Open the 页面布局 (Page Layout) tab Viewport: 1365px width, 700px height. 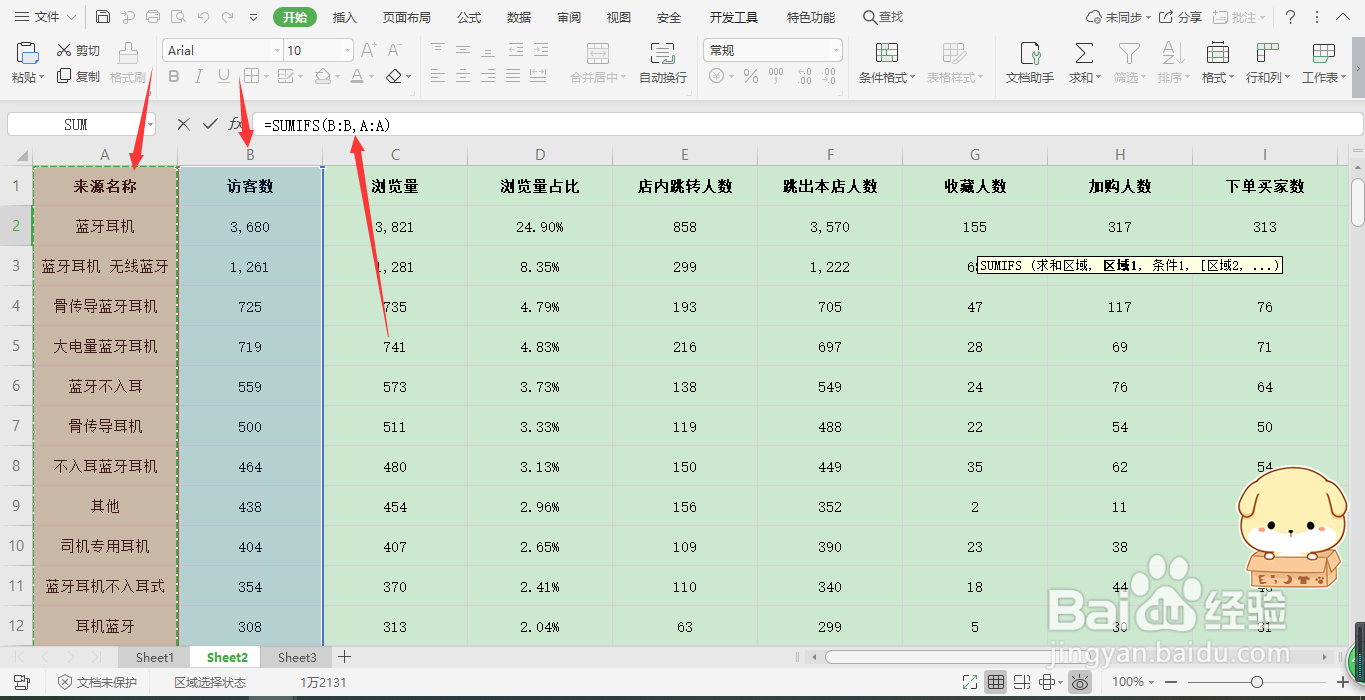407,17
